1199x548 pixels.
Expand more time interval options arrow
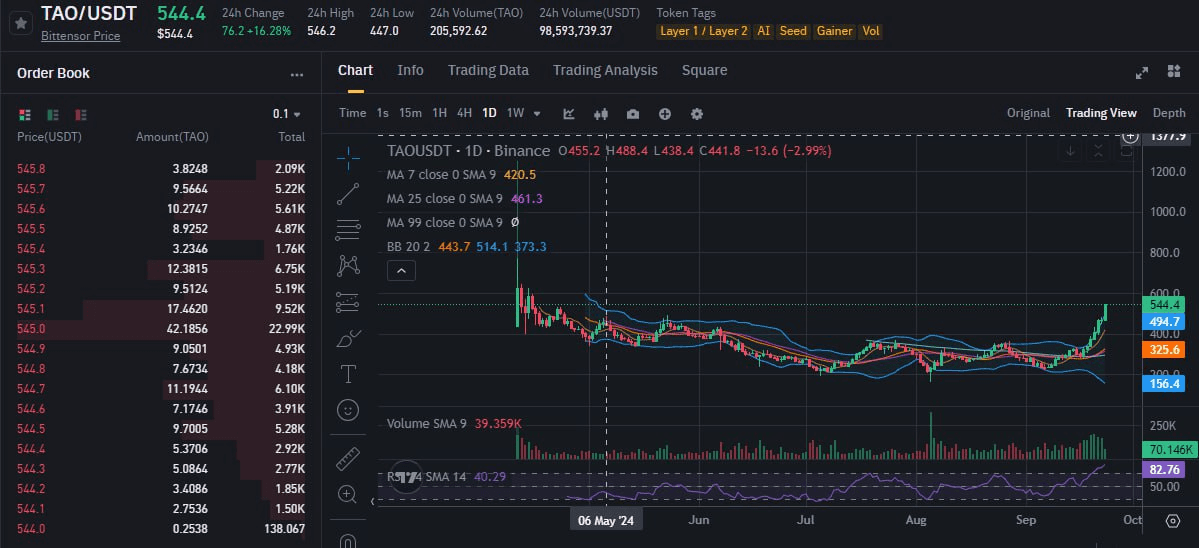537,113
